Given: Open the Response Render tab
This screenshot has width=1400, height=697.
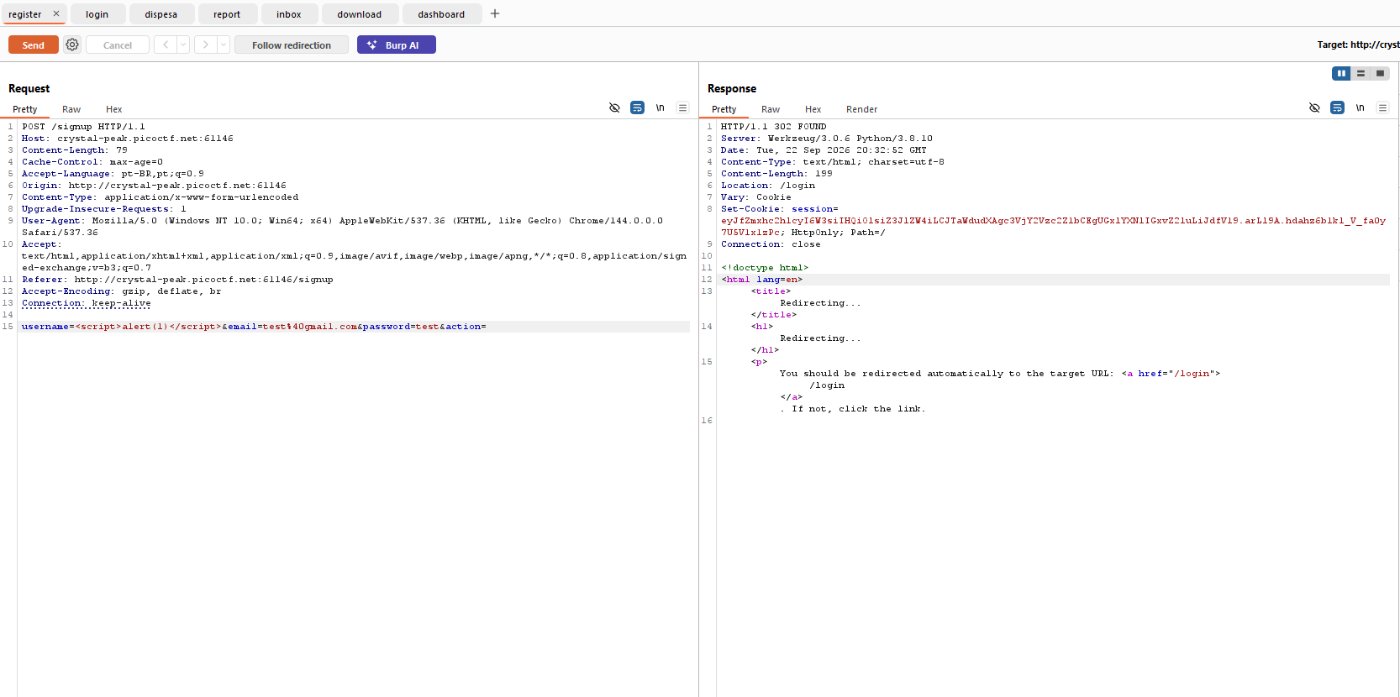Looking at the screenshot, I should 861,109.
